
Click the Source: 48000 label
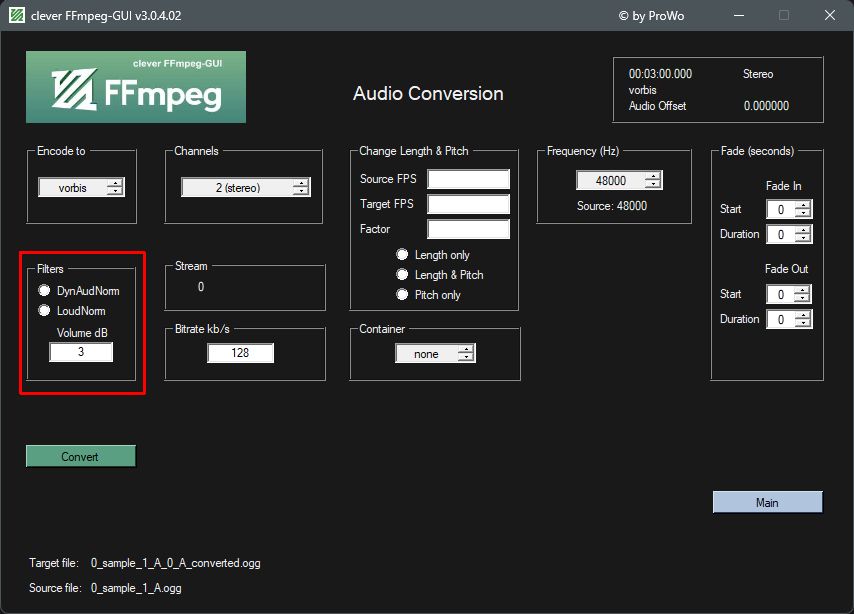coord(612,206)
